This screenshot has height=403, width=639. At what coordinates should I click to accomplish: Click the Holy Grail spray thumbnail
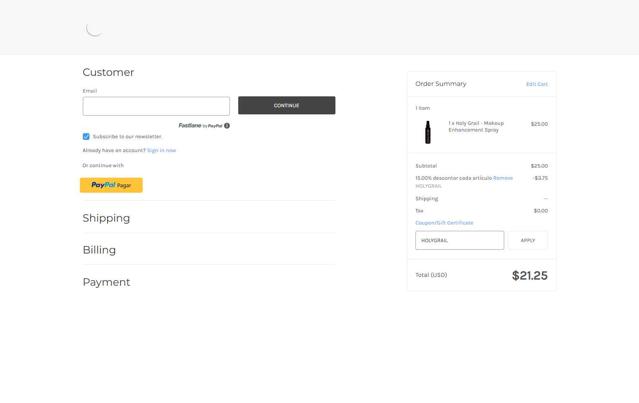[x=427, y=132]
